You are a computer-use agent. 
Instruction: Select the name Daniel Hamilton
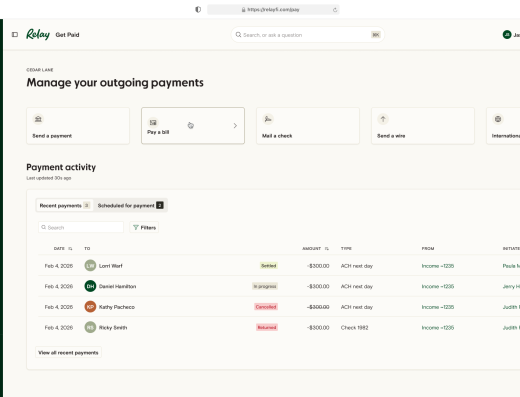pos(117,286)
